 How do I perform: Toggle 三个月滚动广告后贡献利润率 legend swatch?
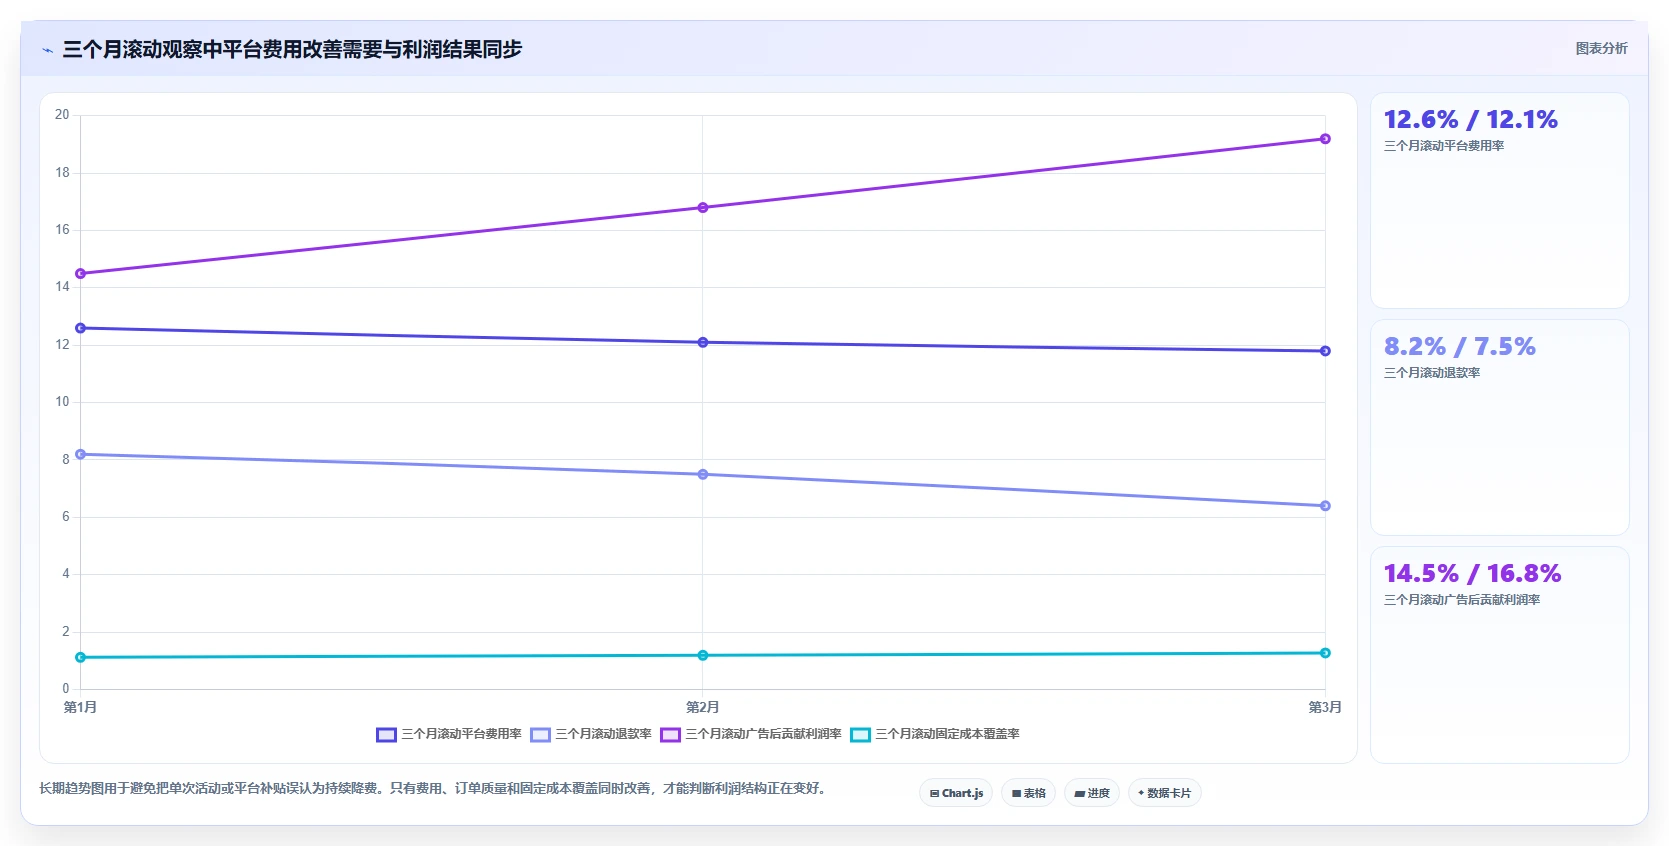pos(670,734)
